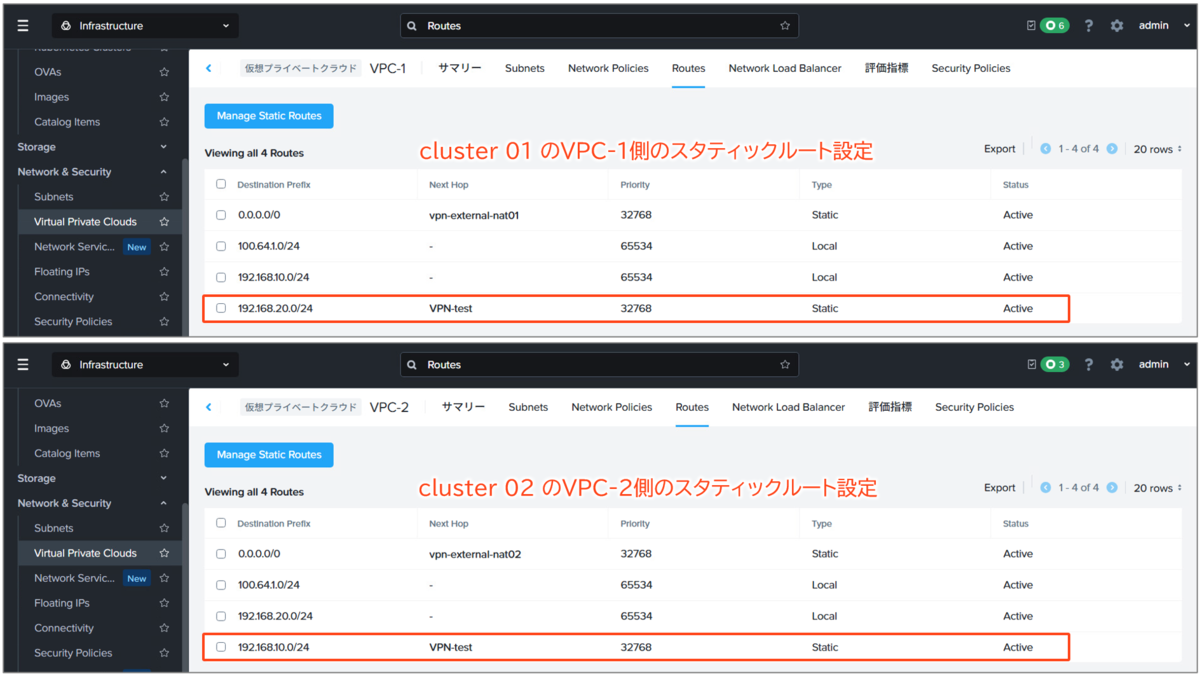The image size is (1200, 674).
Task: Open settings gear in VPC-1 window
Action: (1117, 26)
